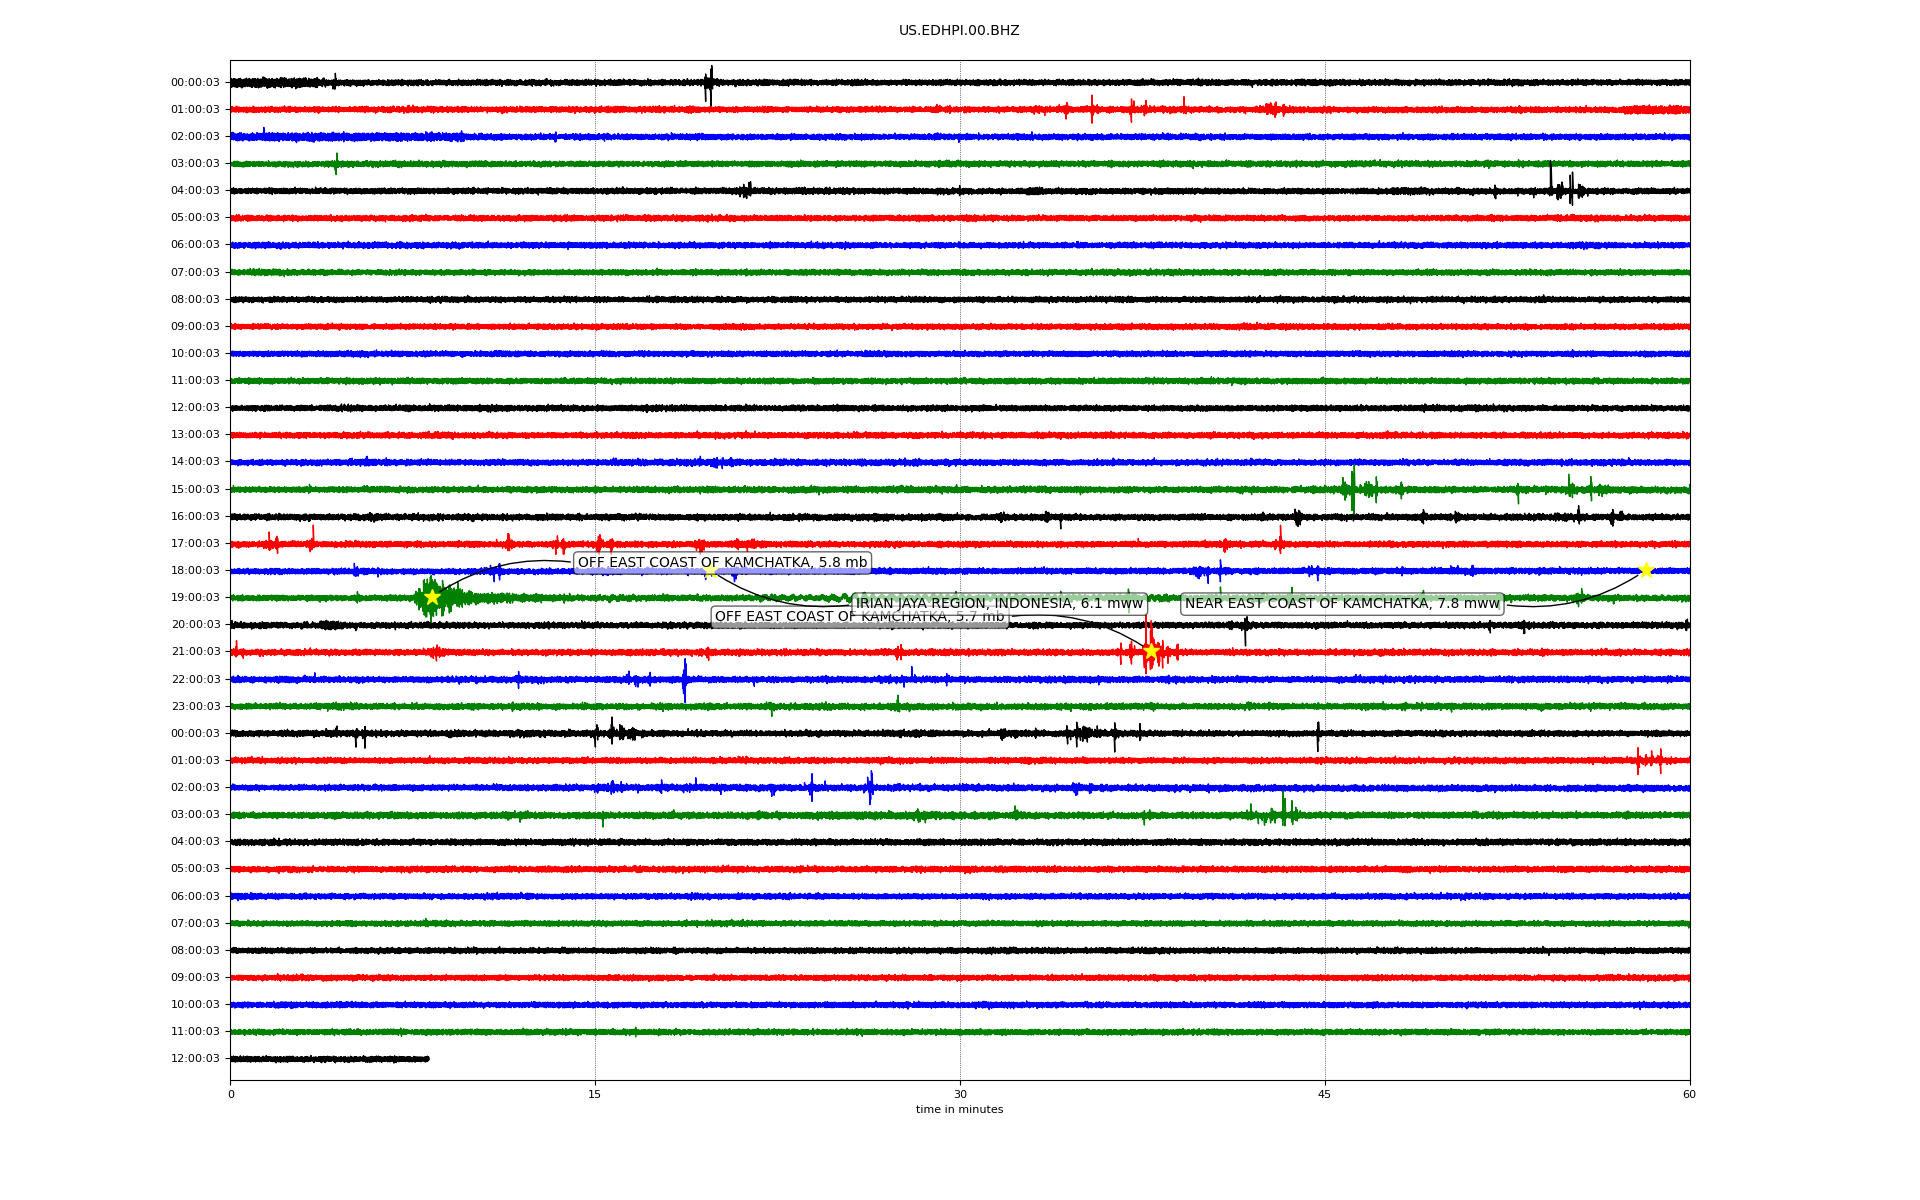Select the 'NEAR EAST COAST OF KAMCHATKA, 7.8 mww' label
This screenshot has width=1920, height=1200.
1342,603
